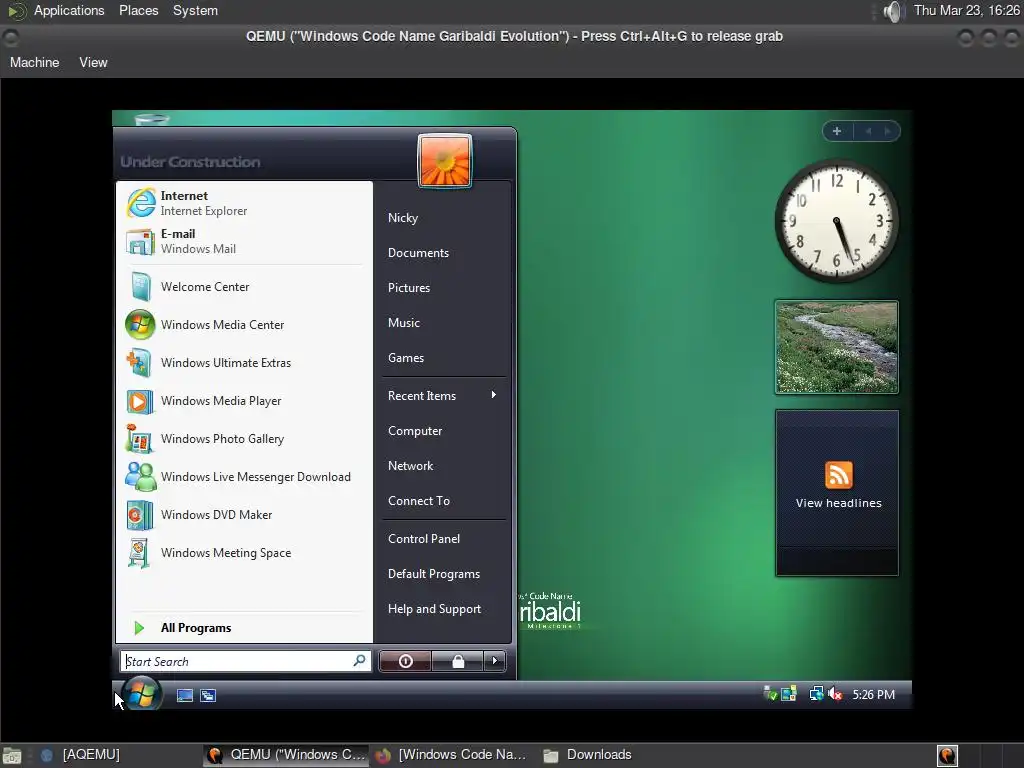This screenshot has height=768, width=1024.
Task: Open Games from Start menu
Action: (x=406, y=358)
